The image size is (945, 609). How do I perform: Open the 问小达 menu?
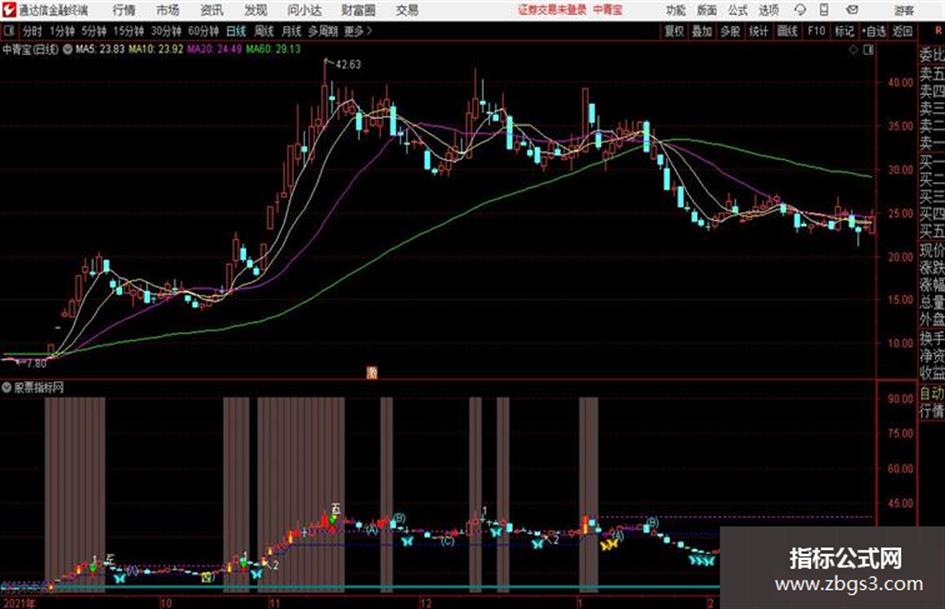click(x=304, y=10)
